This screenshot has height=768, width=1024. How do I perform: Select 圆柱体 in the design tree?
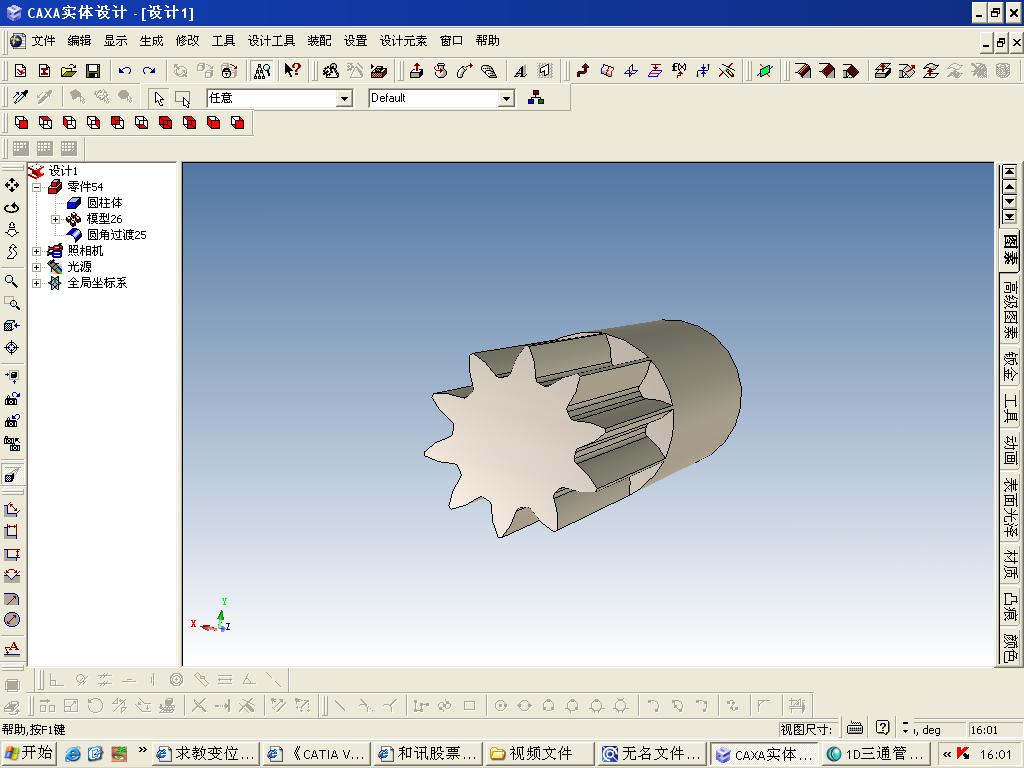click(104, 203)
